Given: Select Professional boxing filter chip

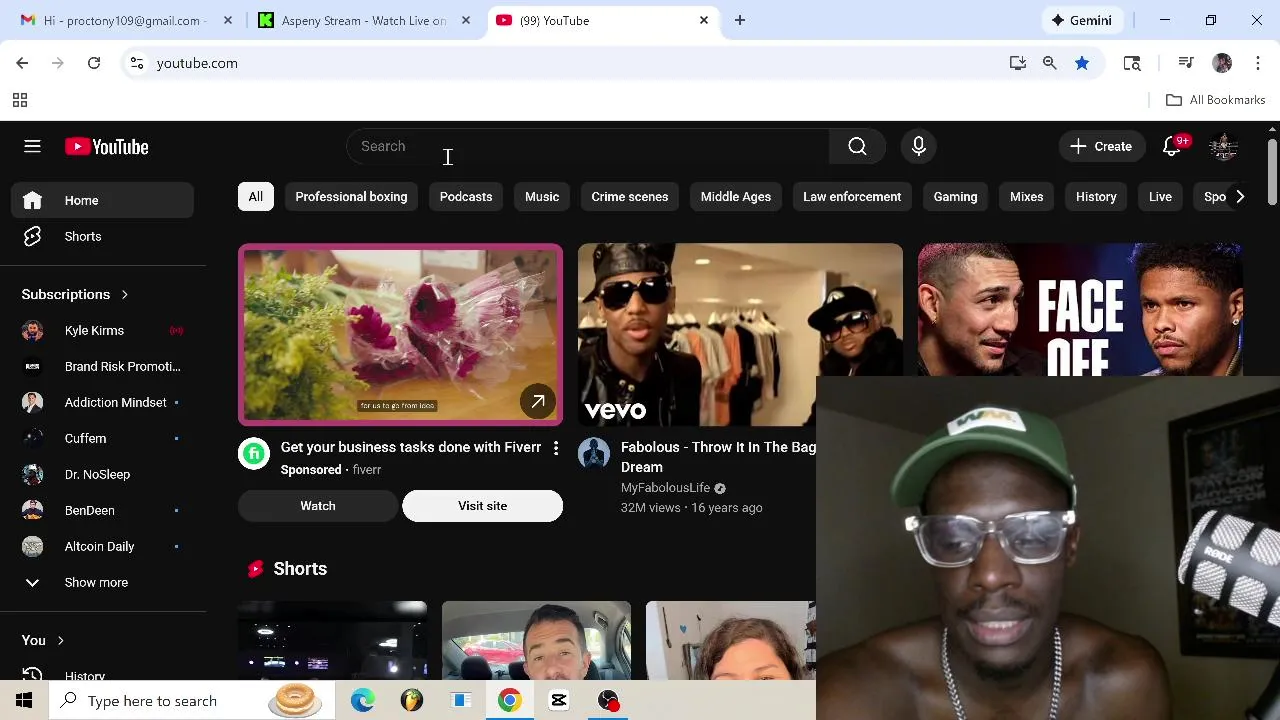Looking at the screenshot, I should [x=351, y=197].
